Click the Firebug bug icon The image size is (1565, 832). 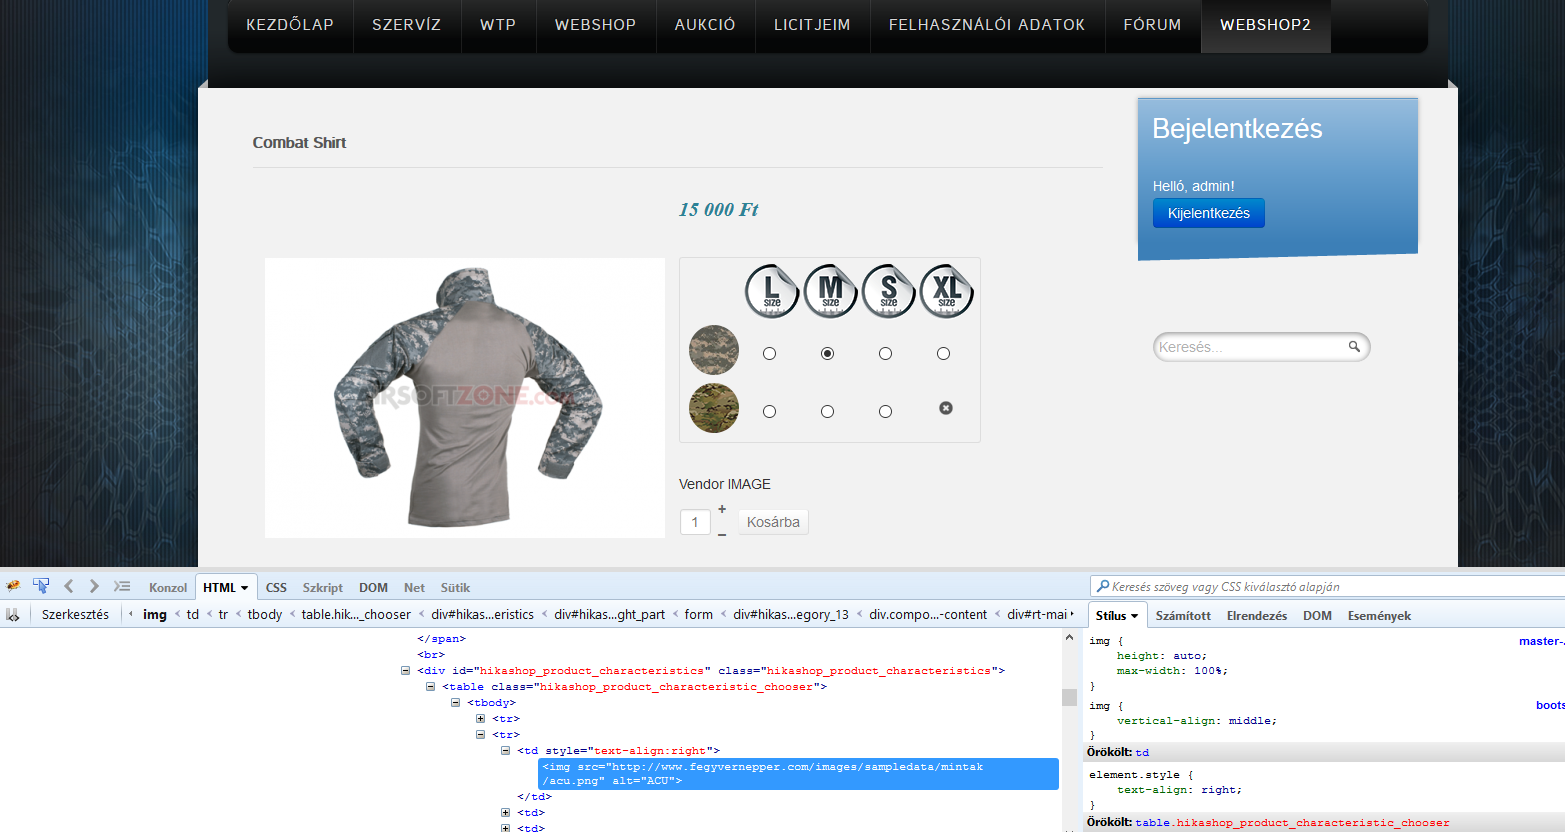[x=13, y=586]
